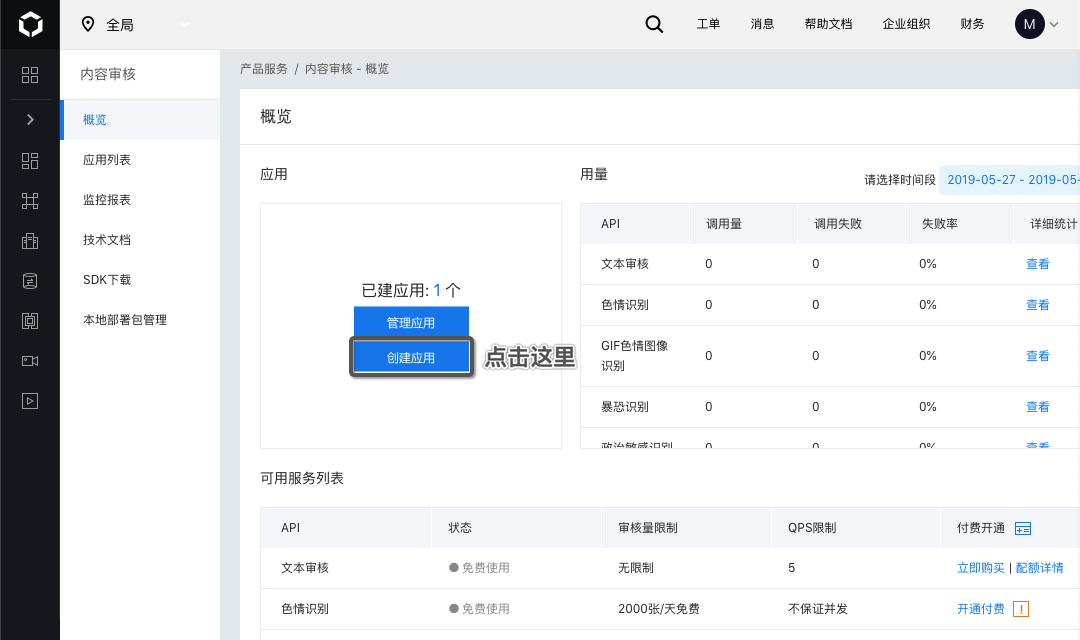Click the 创建应用 button
Viewport: 1080px width, 640px height.
coord(411,357)
